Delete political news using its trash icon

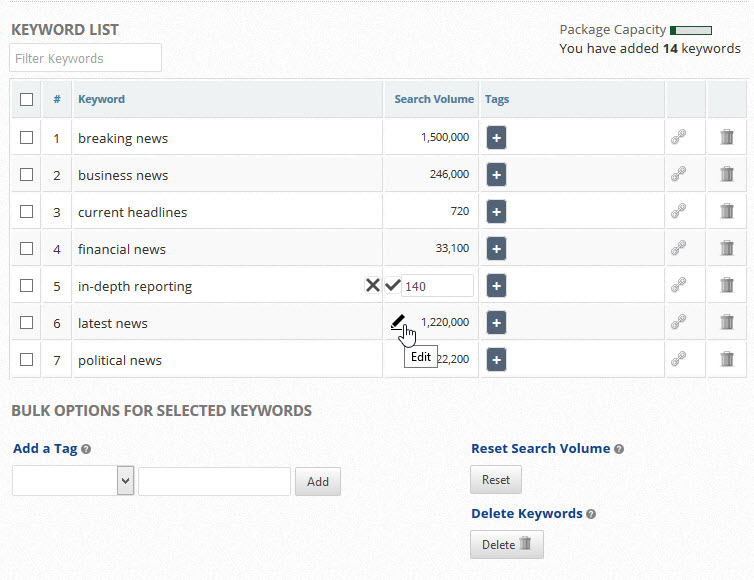[x=727, y=360]
